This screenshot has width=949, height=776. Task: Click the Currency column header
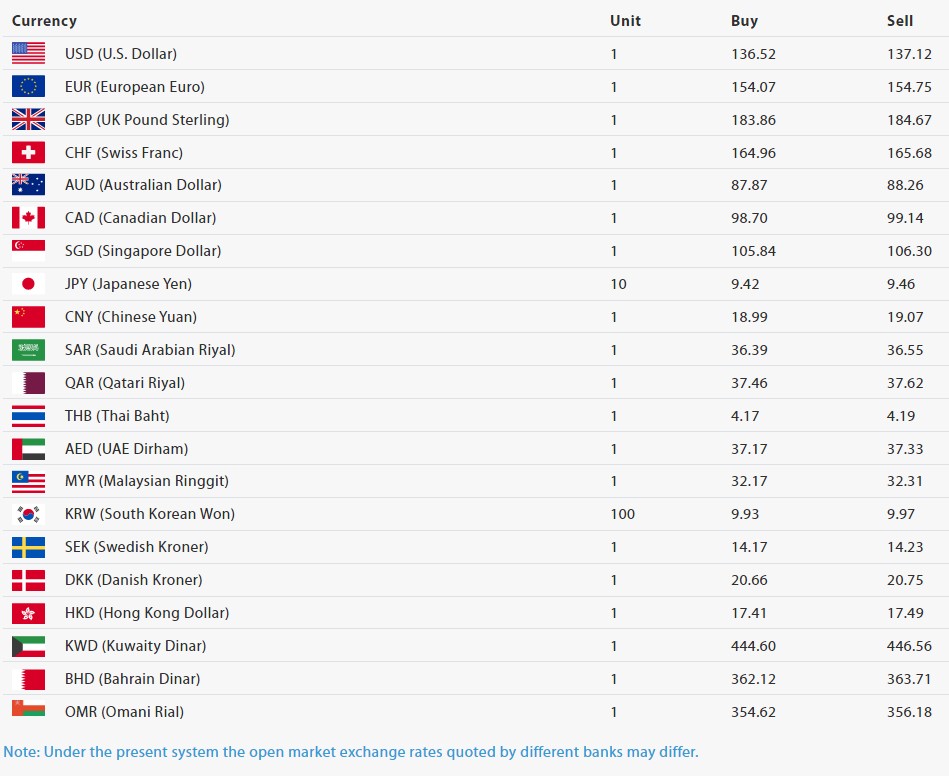(x=44, y=21)
